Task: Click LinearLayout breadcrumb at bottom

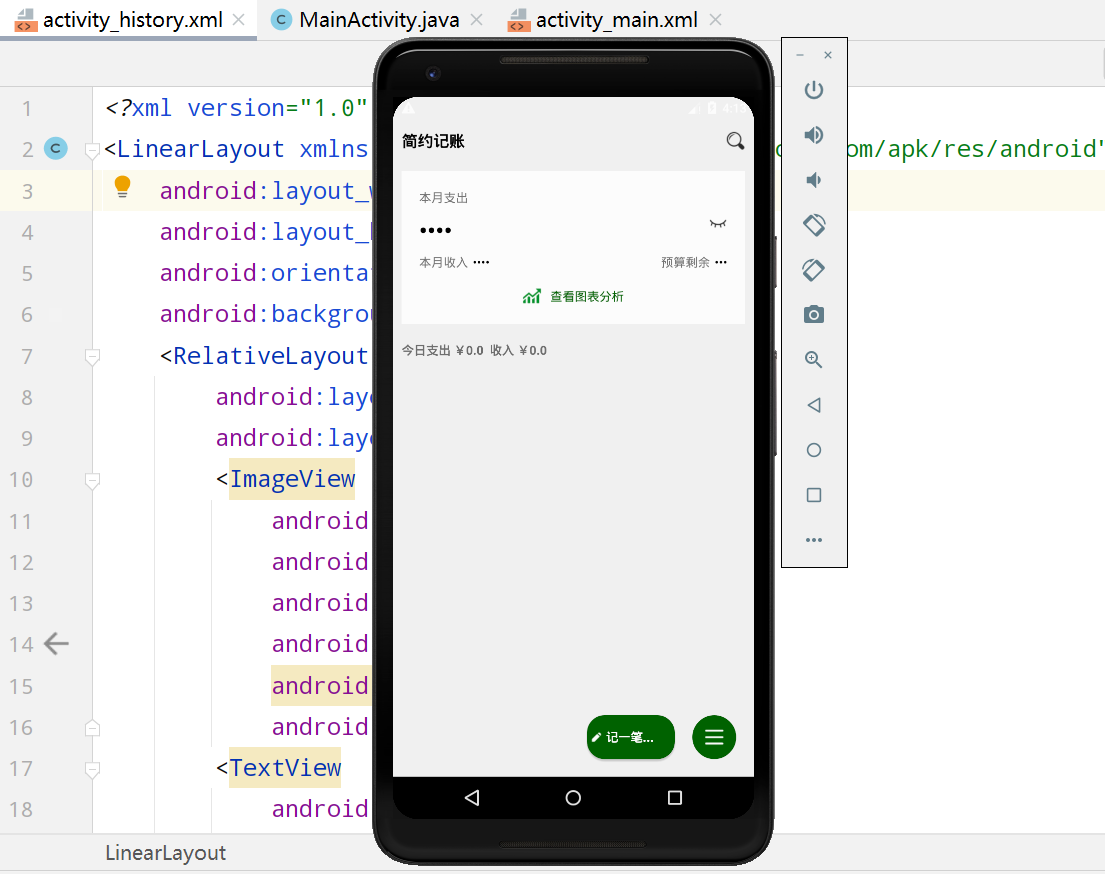Action: point(166,853)
